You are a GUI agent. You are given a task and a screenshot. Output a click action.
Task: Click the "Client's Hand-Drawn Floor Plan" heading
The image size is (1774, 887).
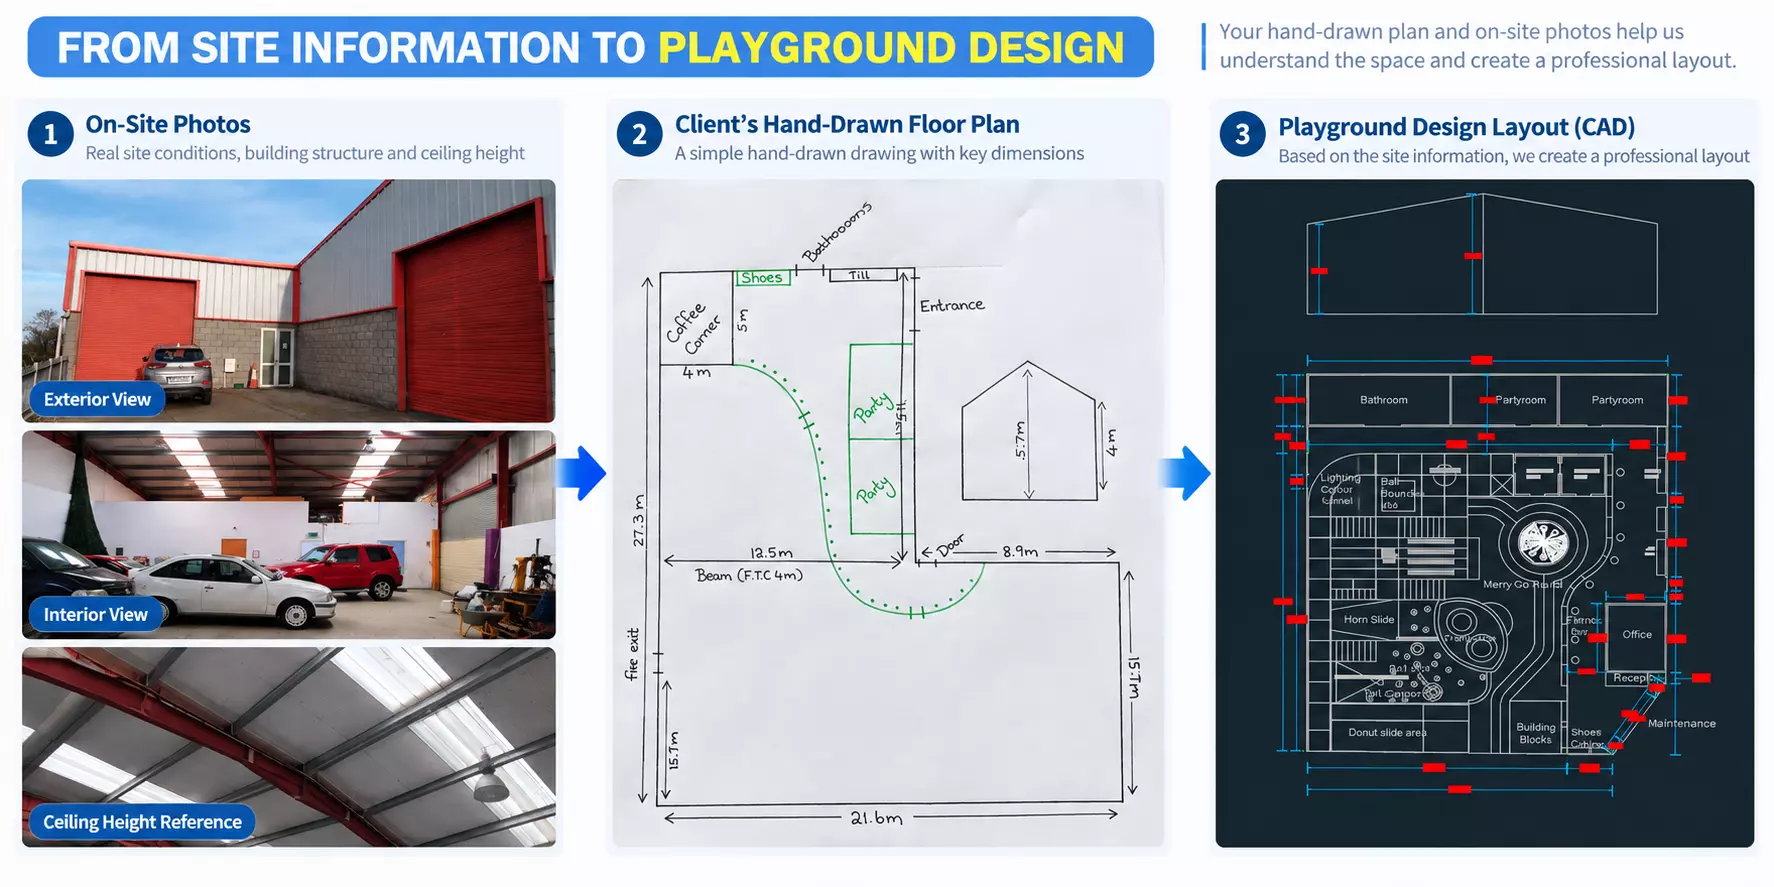847,124
